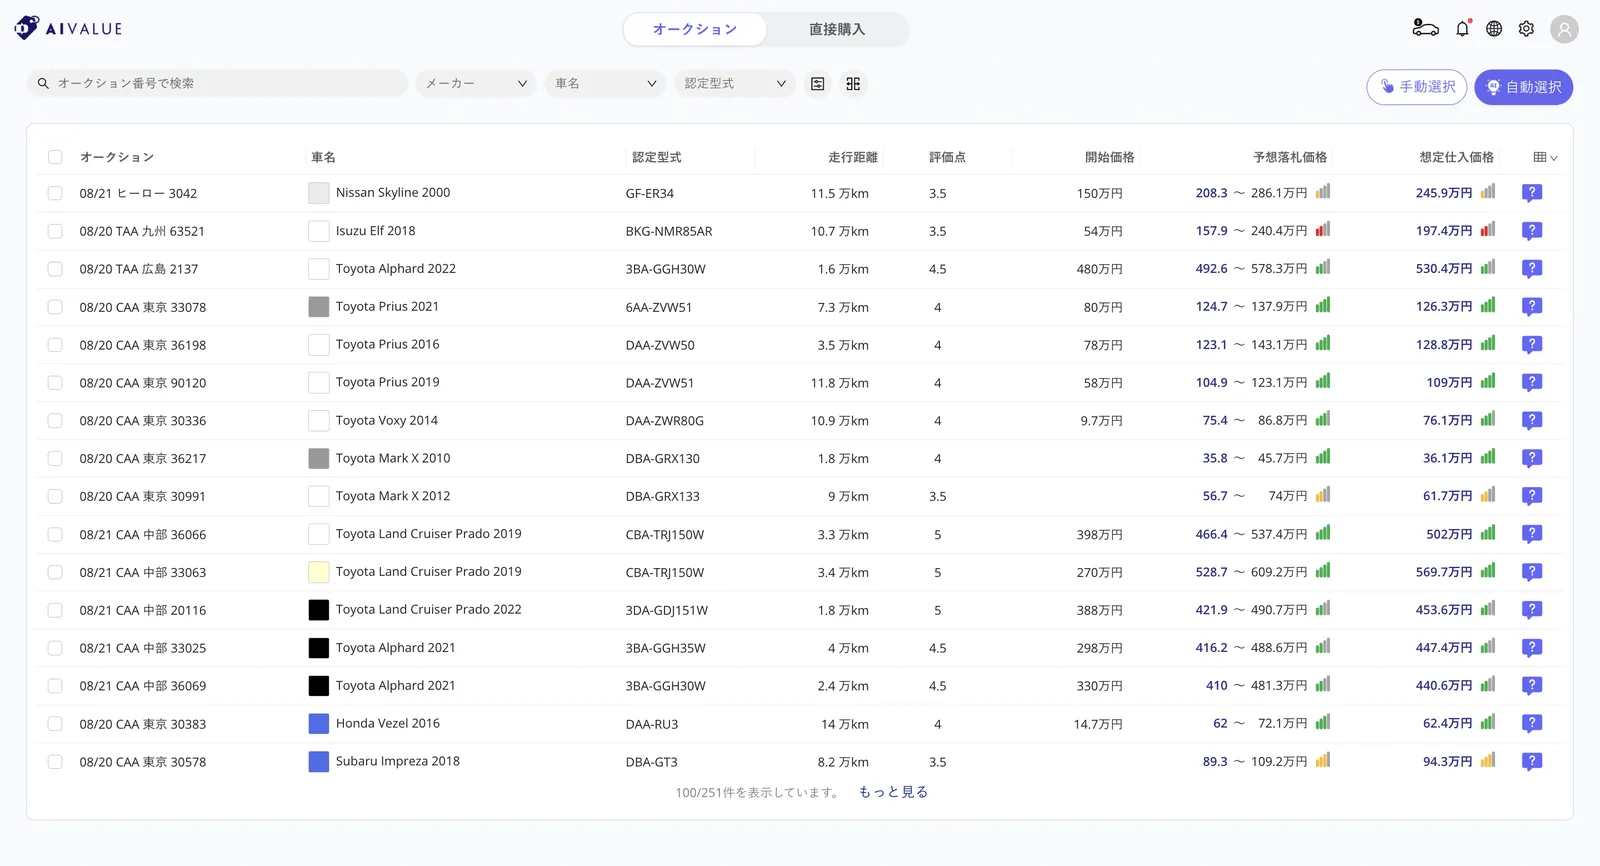The image size is (1600, 866).
Task: Click the red confidence bars beside 157.9～240.4万円
Action: coord(1323,229)
